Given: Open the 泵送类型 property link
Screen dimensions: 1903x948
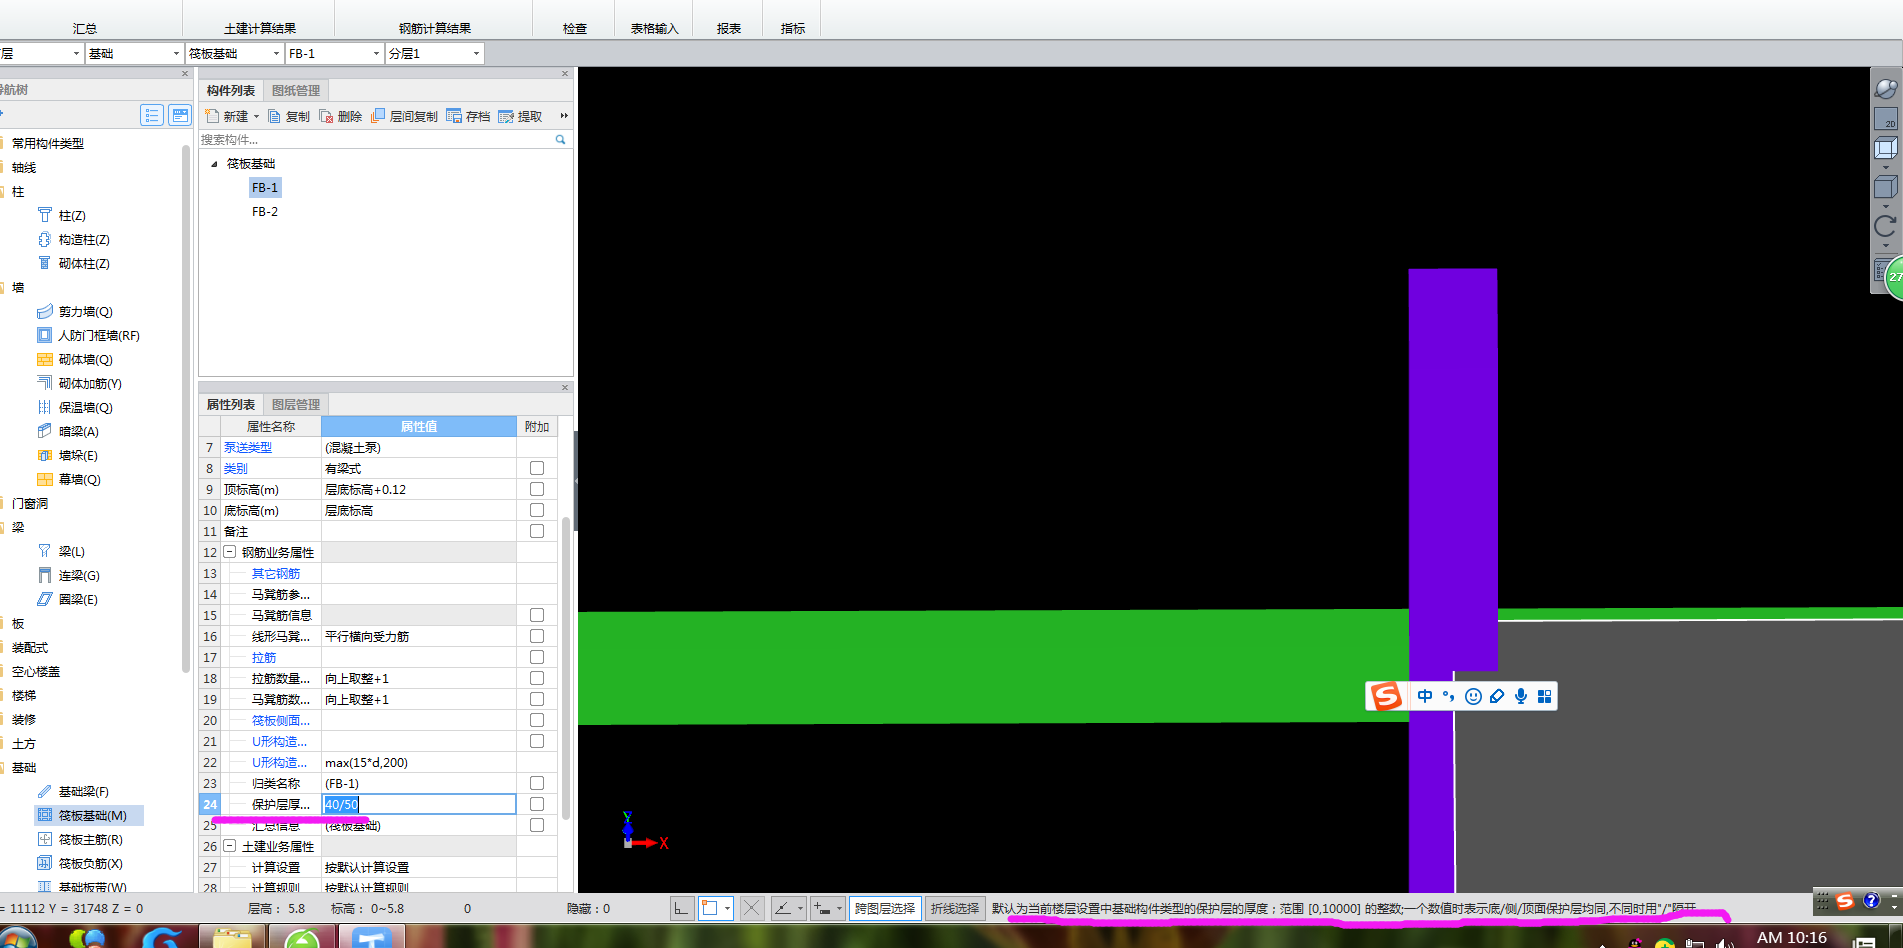Looking at the screenshot, I should coord(247,447).
